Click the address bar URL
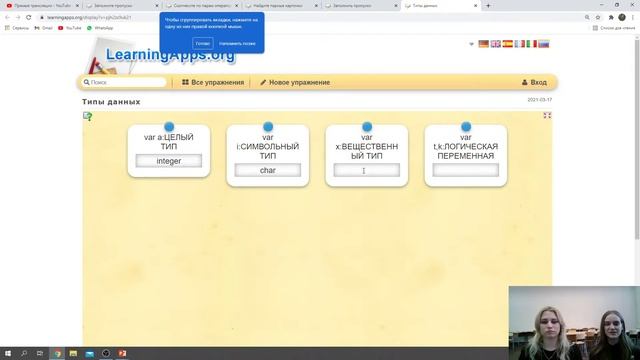This screenshot has width=640, height=360. click(x=89, y=18)
